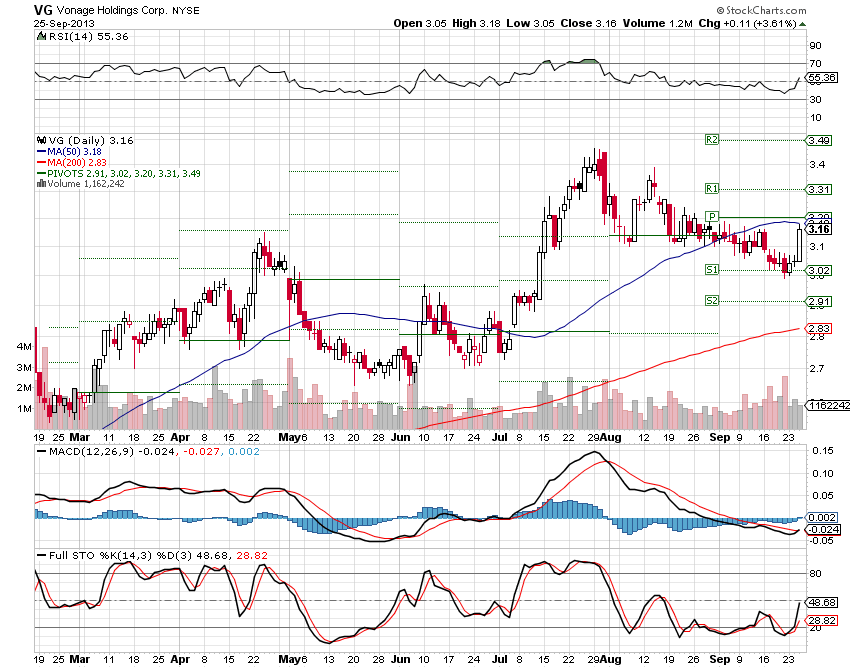
Task: Click the 2.91 price tag
Action: (x=819, y=301)
